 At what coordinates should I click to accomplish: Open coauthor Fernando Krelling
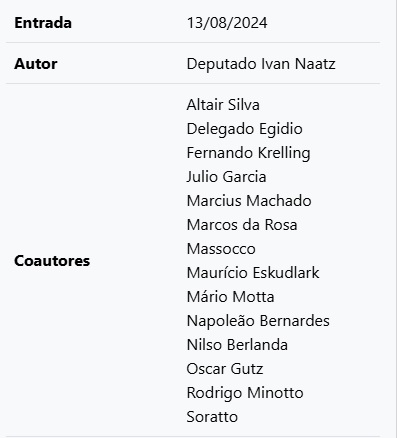point(249,153)
